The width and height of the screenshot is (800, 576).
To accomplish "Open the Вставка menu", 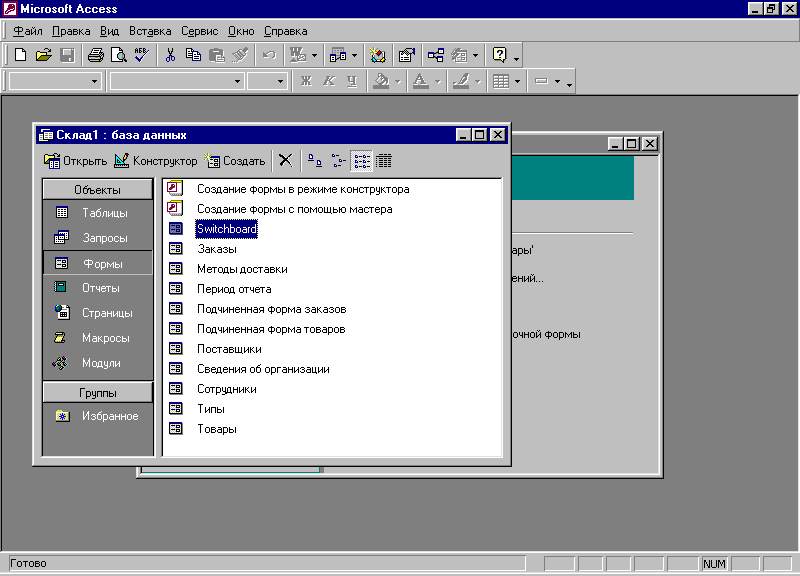I will click(150, 31).
